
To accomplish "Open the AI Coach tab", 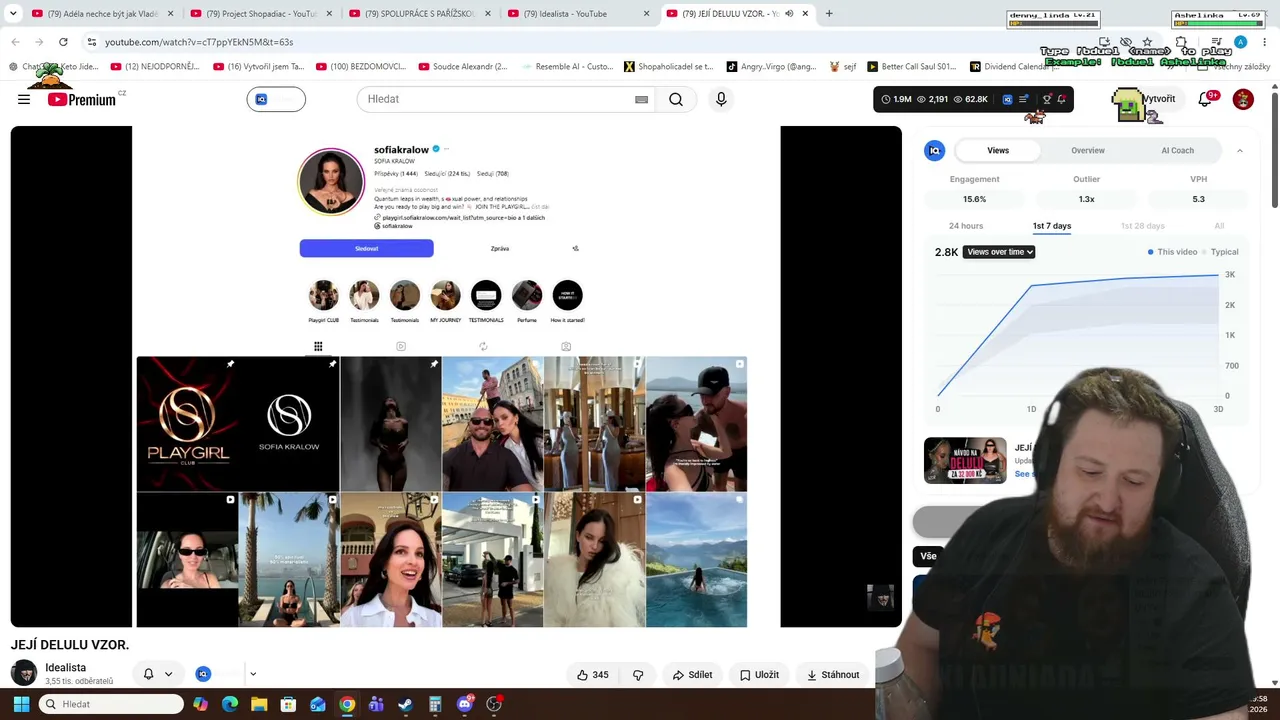I will 1178,150.
